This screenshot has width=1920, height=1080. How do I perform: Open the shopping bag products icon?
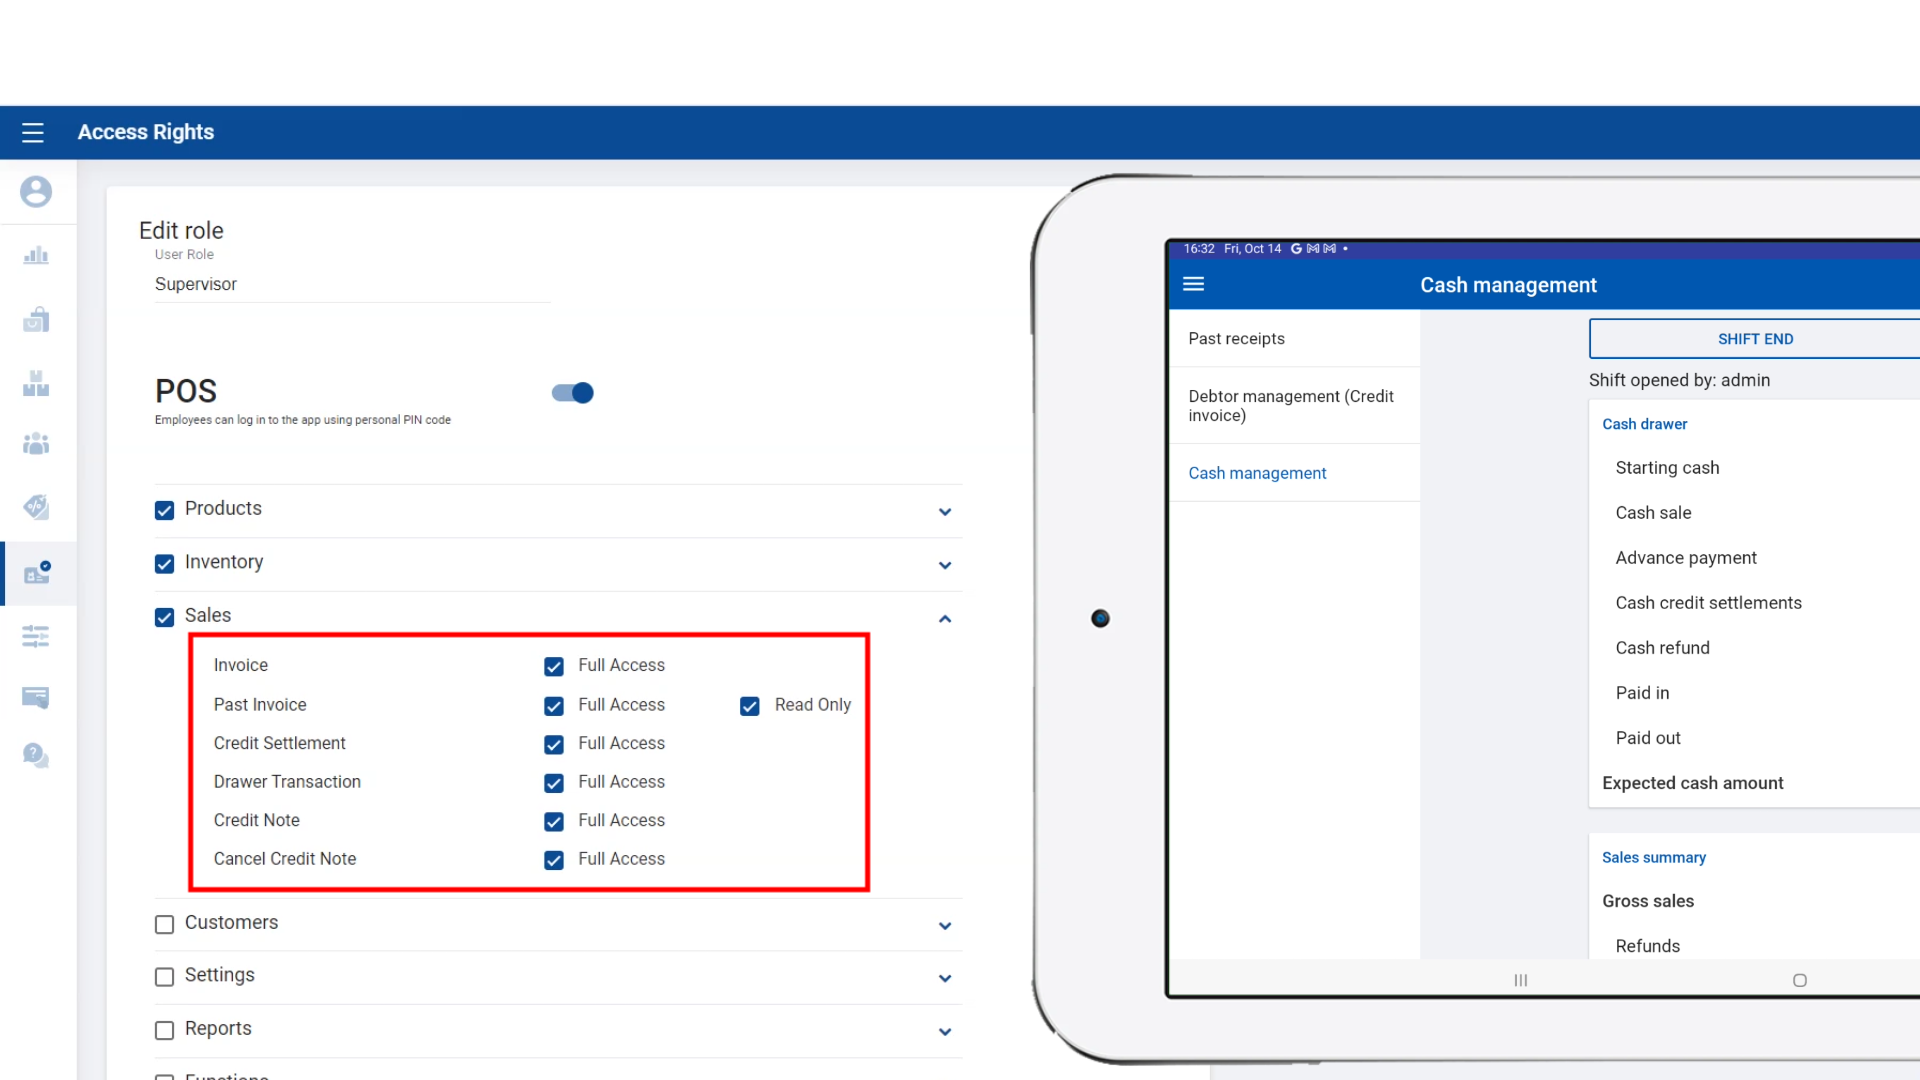36,319
